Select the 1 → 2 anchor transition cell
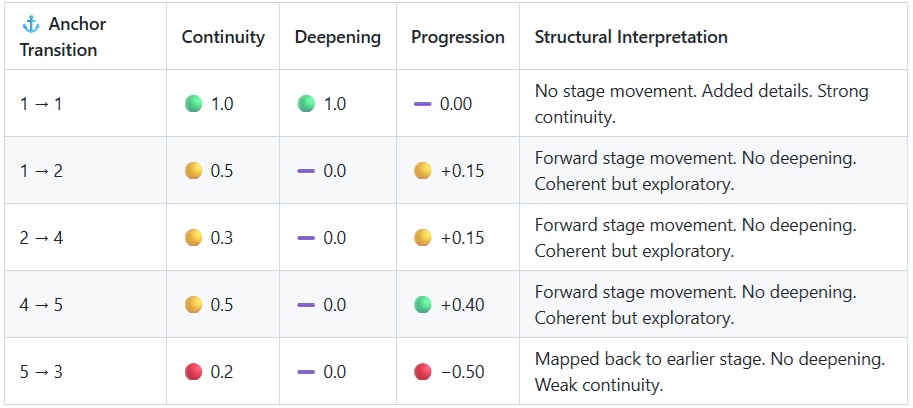913x408 pixels. coord(42,171)
